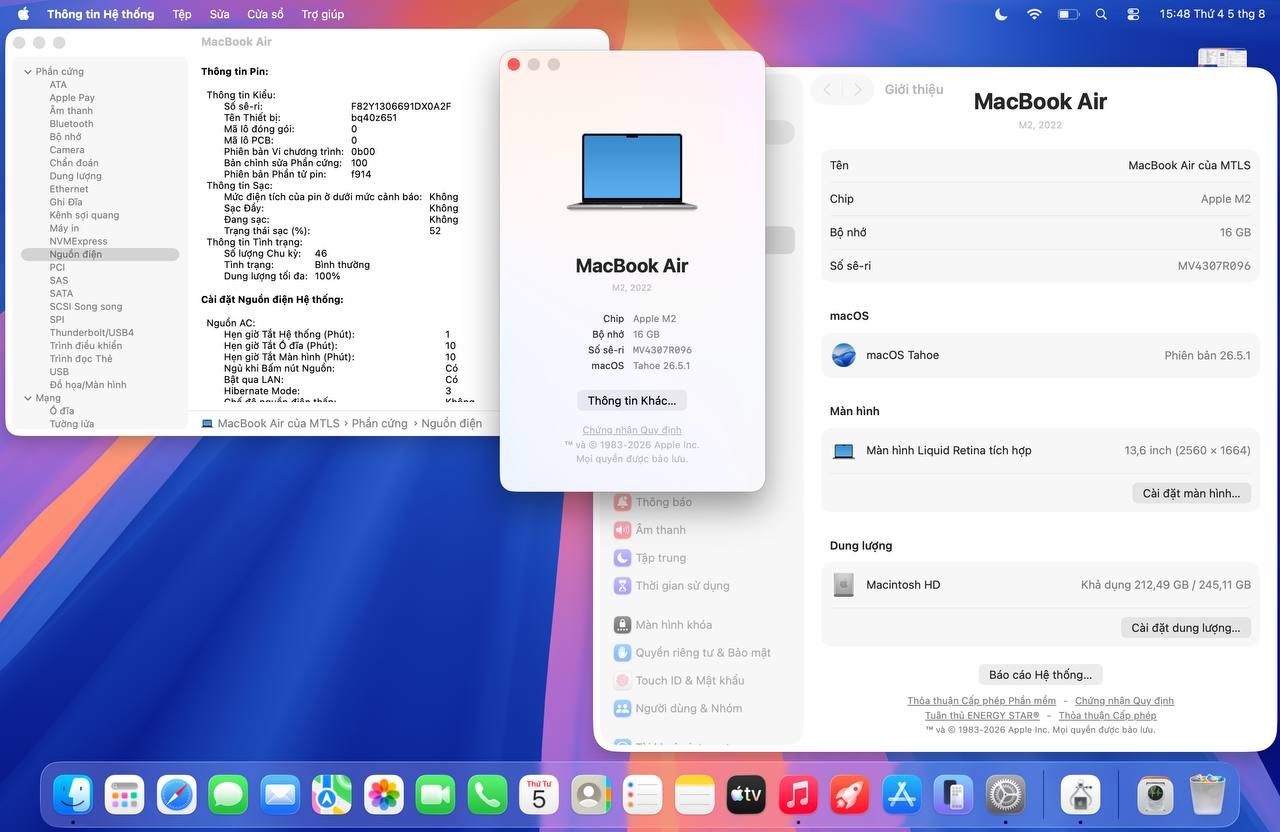This screenshot has height=832, width=1280.
Task: Open the Apple menu
Action: coord(23,14)
